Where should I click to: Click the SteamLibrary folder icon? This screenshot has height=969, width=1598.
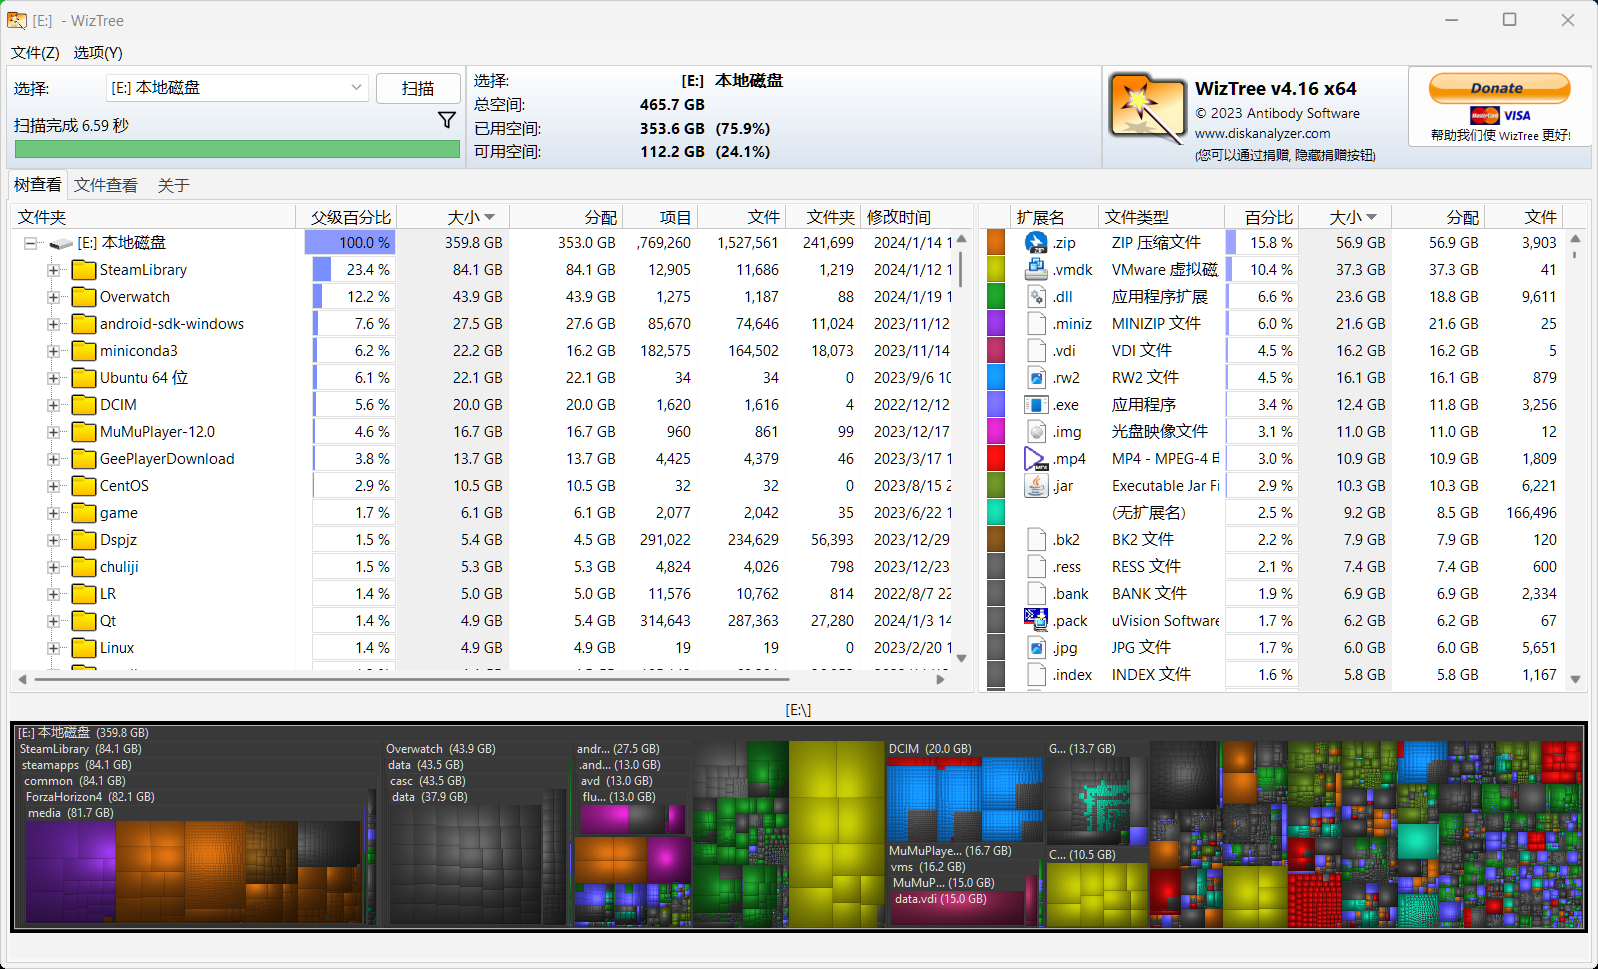(84, 270)
